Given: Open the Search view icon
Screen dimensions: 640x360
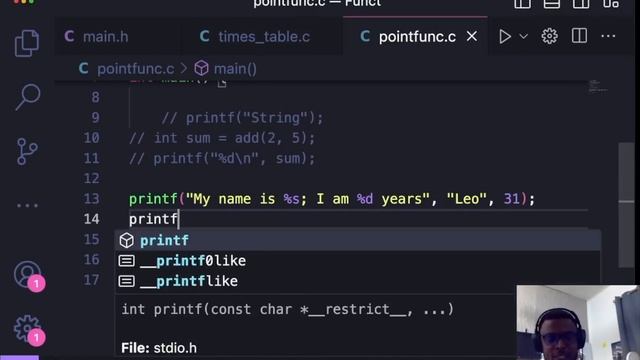Looking at the screenshot, I should click(x=28, y=97).
